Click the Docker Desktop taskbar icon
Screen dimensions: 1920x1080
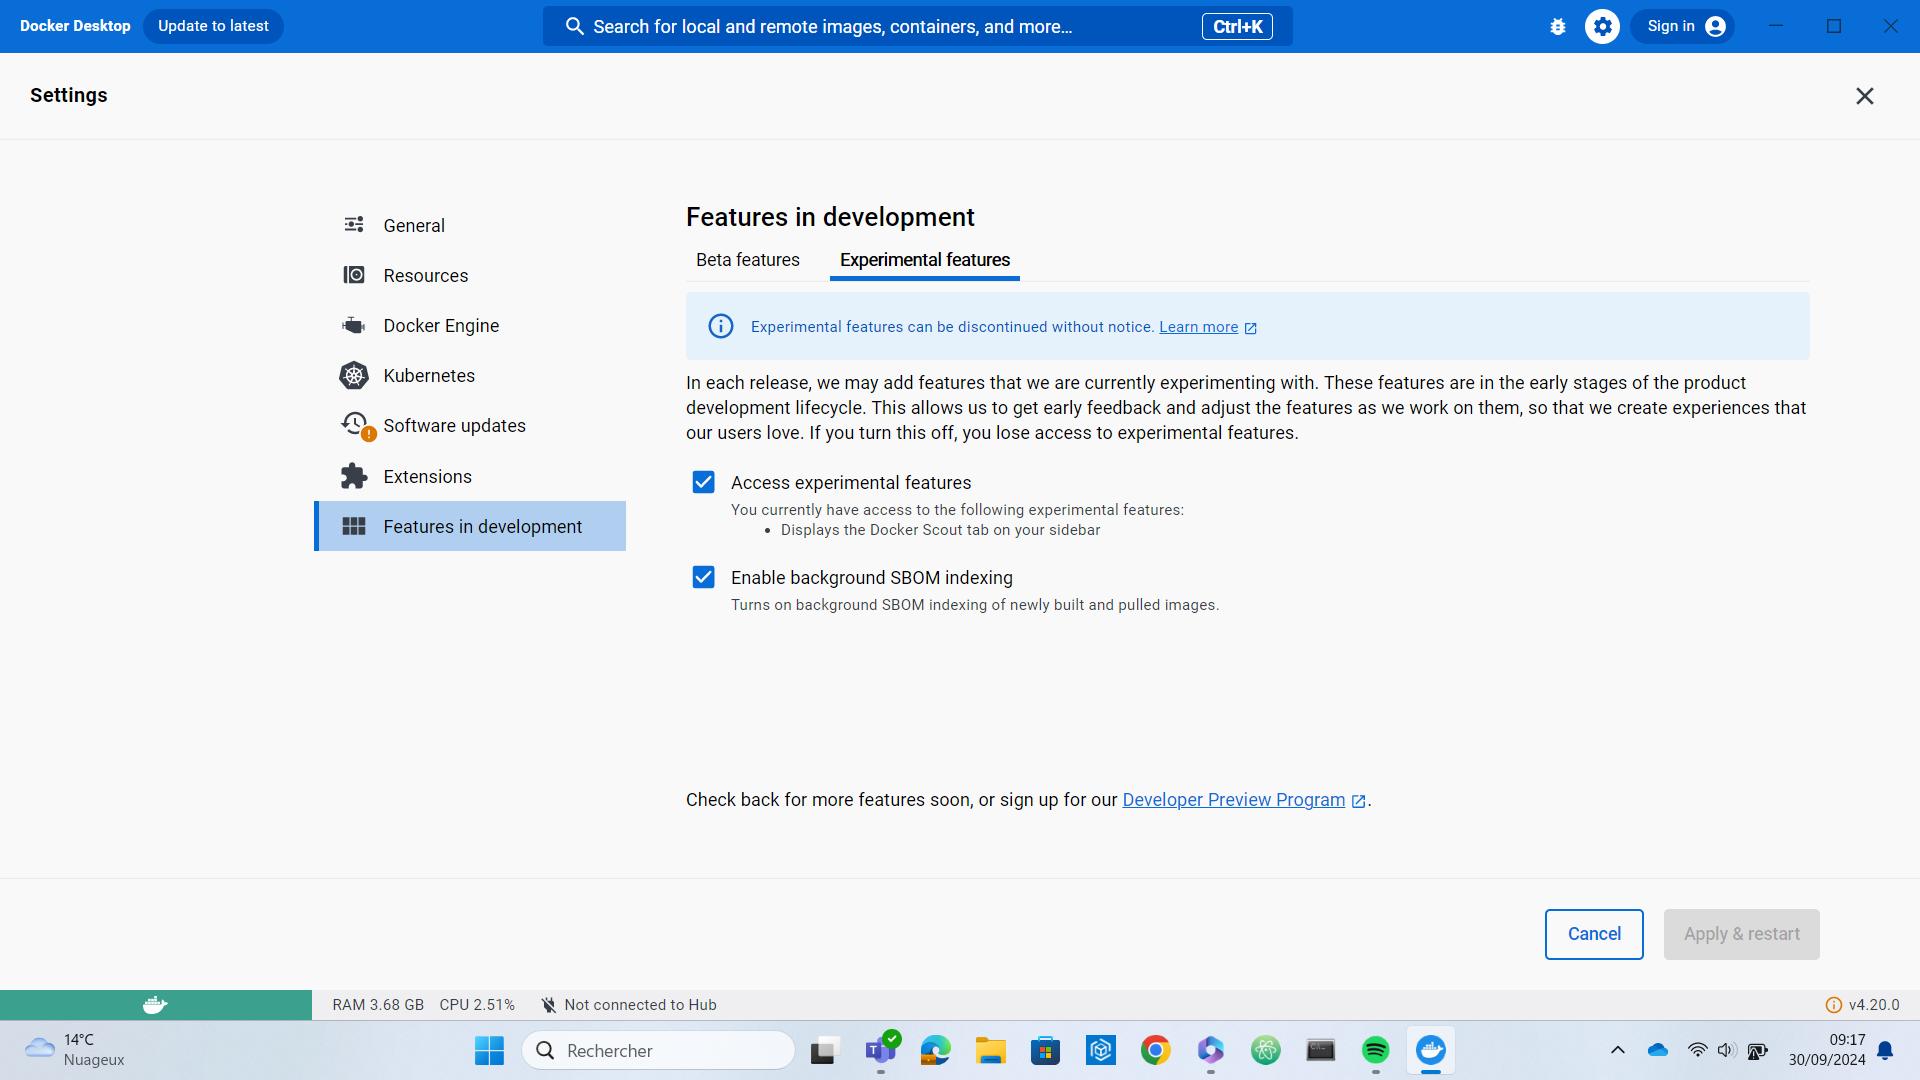(x=1430, y=1050)
